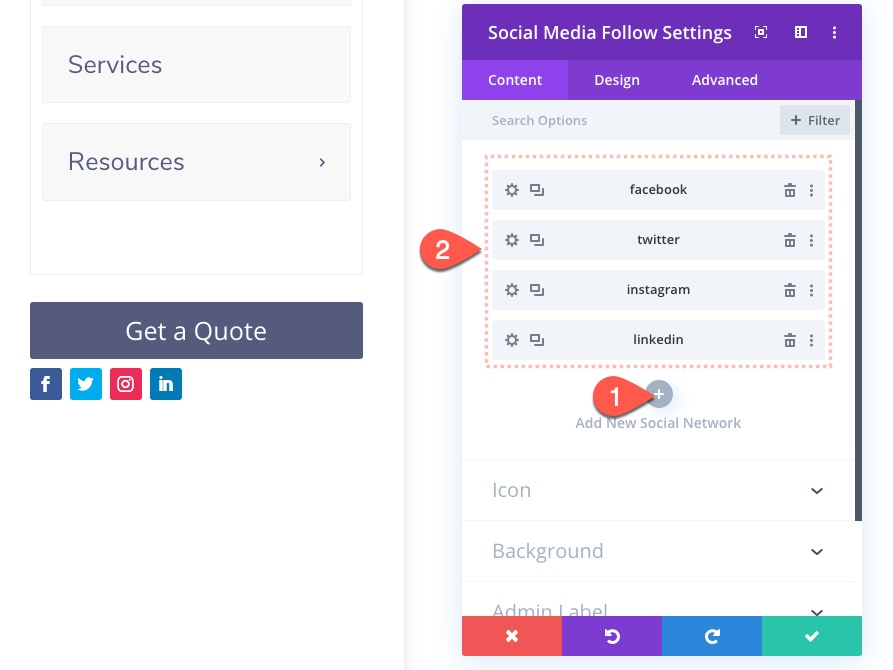893x670 pixels.
Task: Click the plus to add new social network
Action: tap(658, 394)
